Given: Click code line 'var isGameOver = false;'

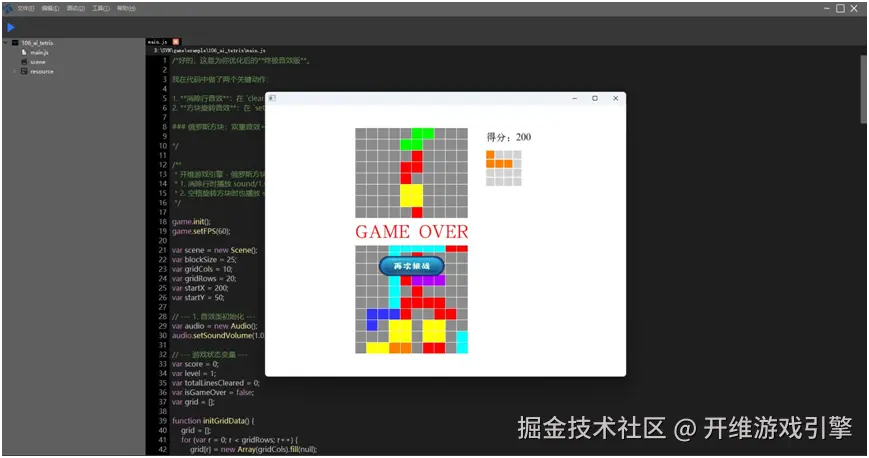Looking at the screenshot, I should pos(213,393).
